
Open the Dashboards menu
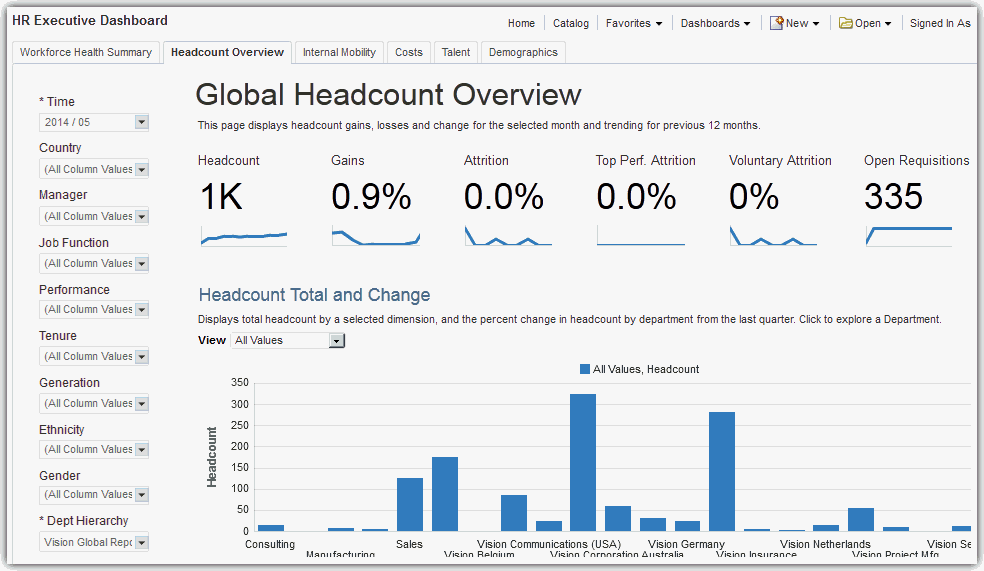pos(715,23)
